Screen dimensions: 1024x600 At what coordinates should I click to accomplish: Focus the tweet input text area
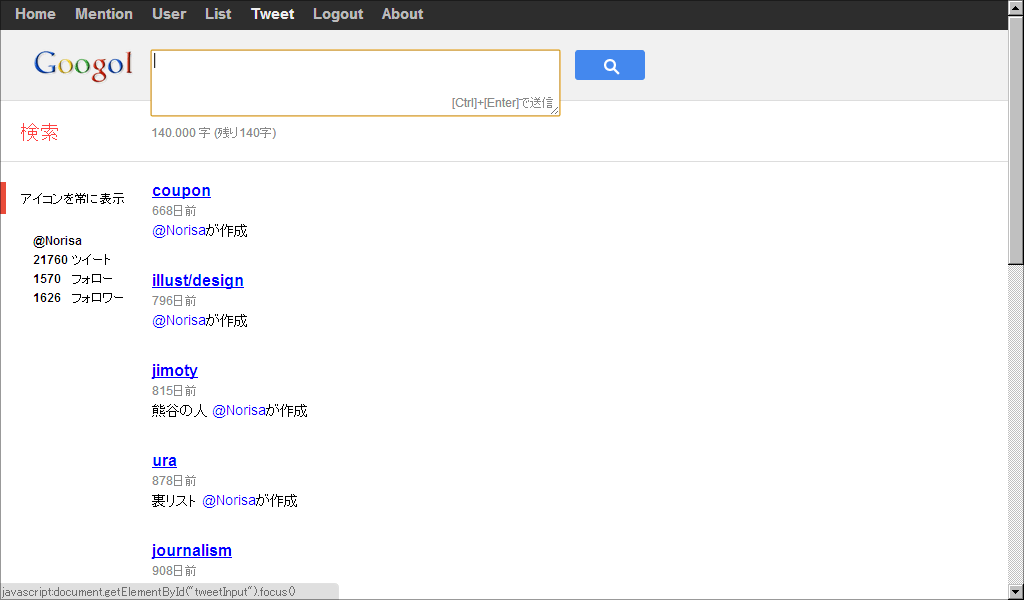355,83
